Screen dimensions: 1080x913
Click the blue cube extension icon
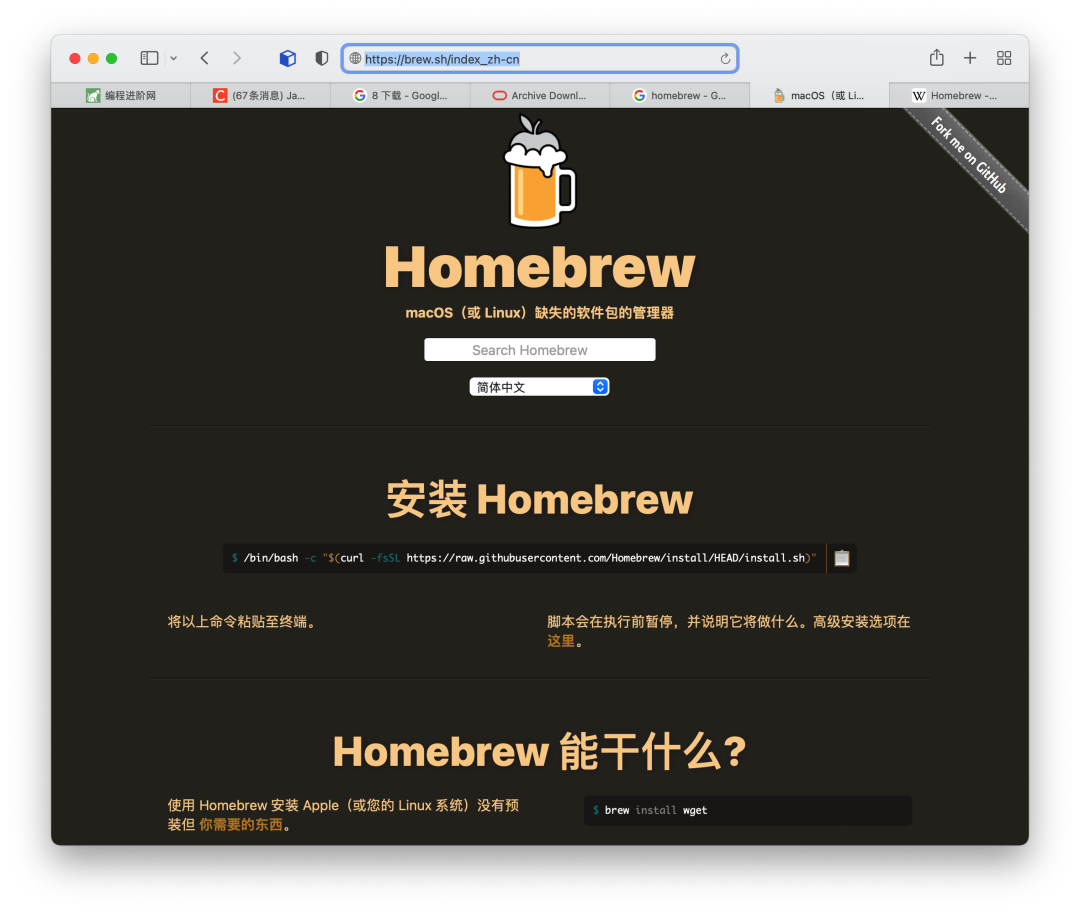288,59
